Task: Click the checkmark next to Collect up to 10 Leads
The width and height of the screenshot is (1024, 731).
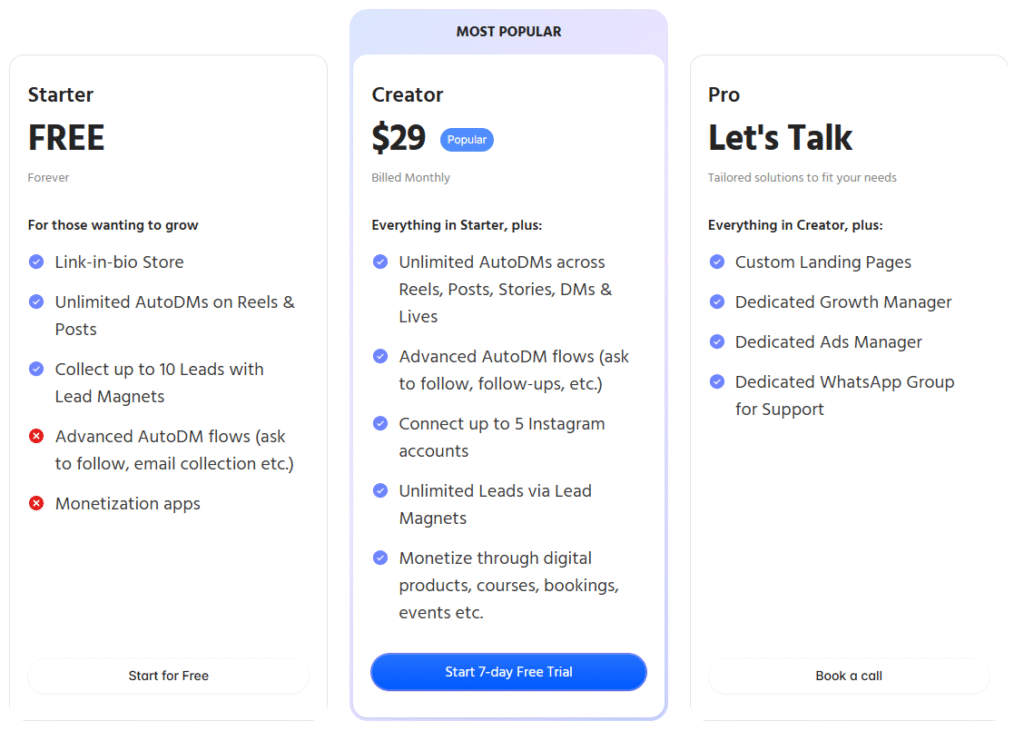Action: (36, 369)
